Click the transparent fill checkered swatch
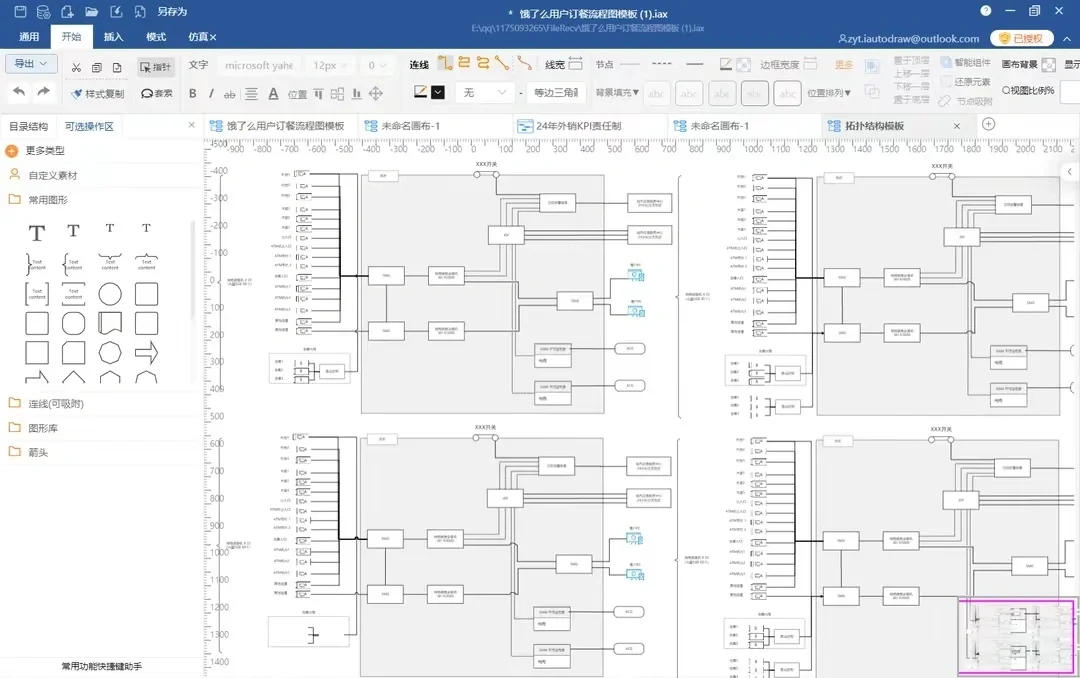This screenshot has height=678, width=1080. coord(743,65)
